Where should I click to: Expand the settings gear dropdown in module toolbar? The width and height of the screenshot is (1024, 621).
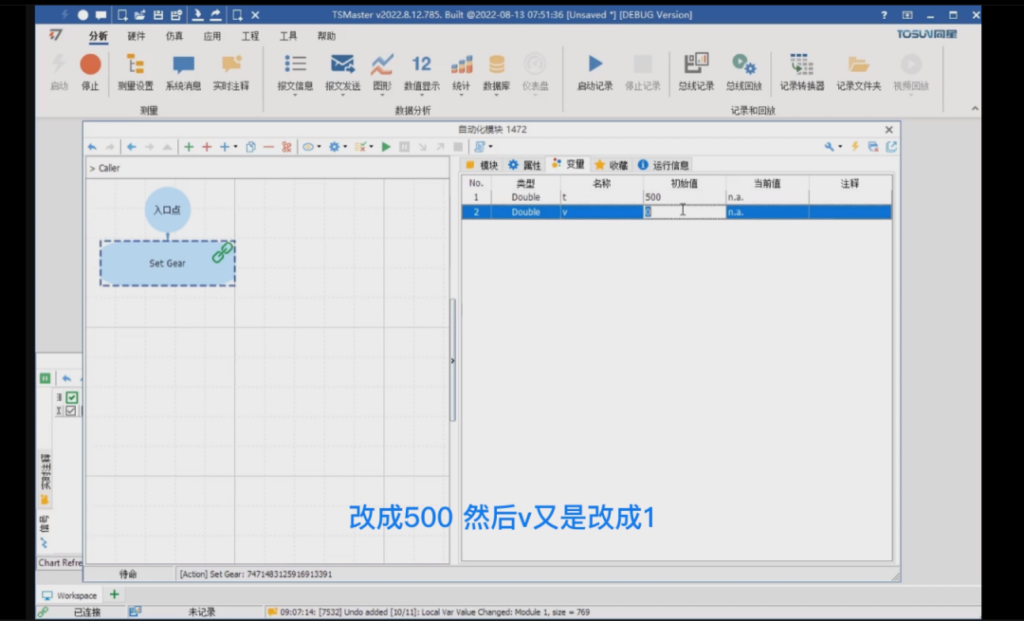click(x=345, y=146)
